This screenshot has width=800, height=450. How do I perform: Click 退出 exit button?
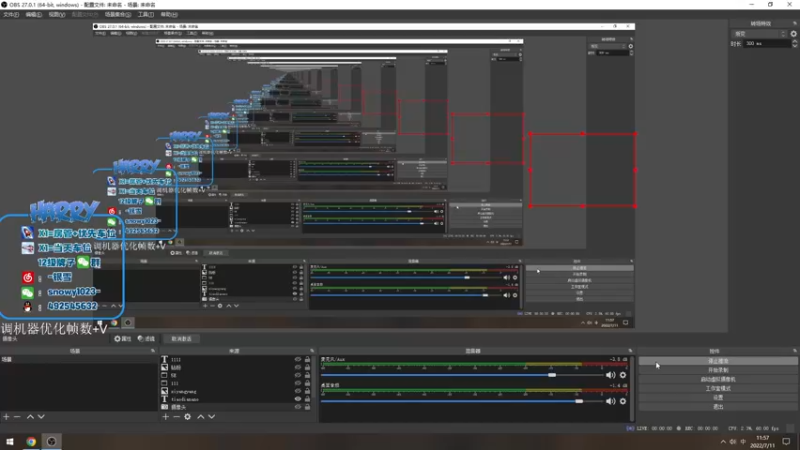(x=718, y=407)
